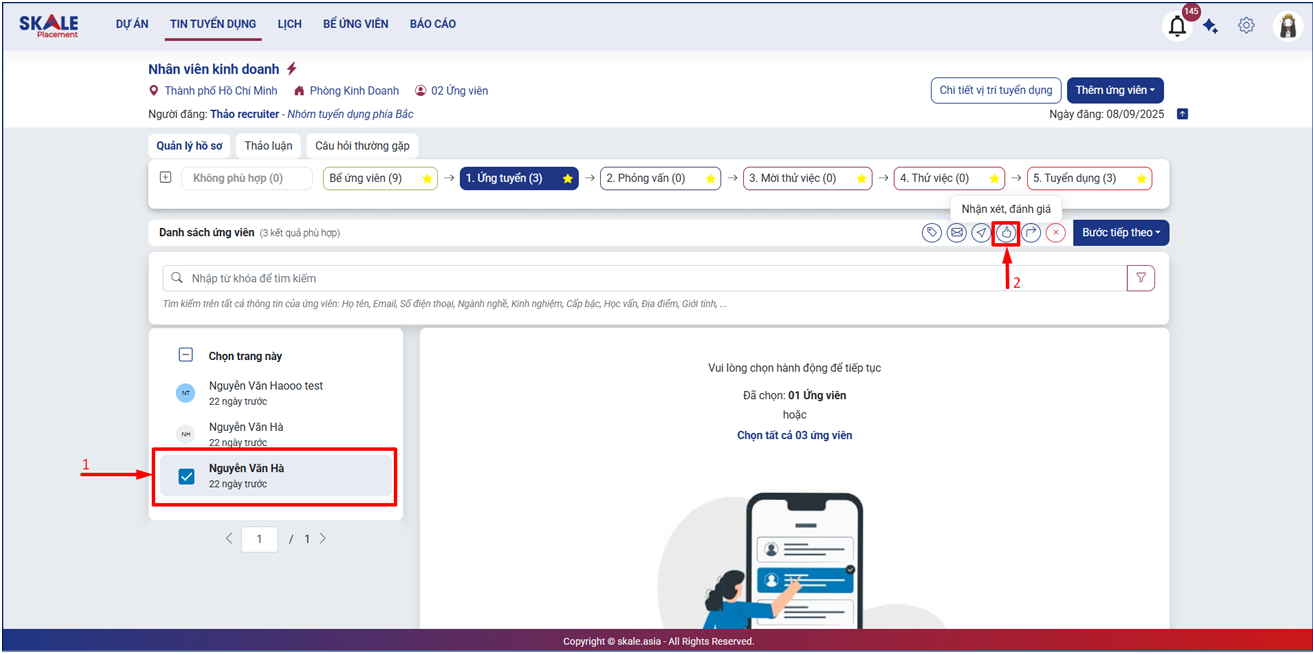This screenshot has height=653, width=1313.
Task: Open the settings gear in header
Action: (x=1246, y=26)
